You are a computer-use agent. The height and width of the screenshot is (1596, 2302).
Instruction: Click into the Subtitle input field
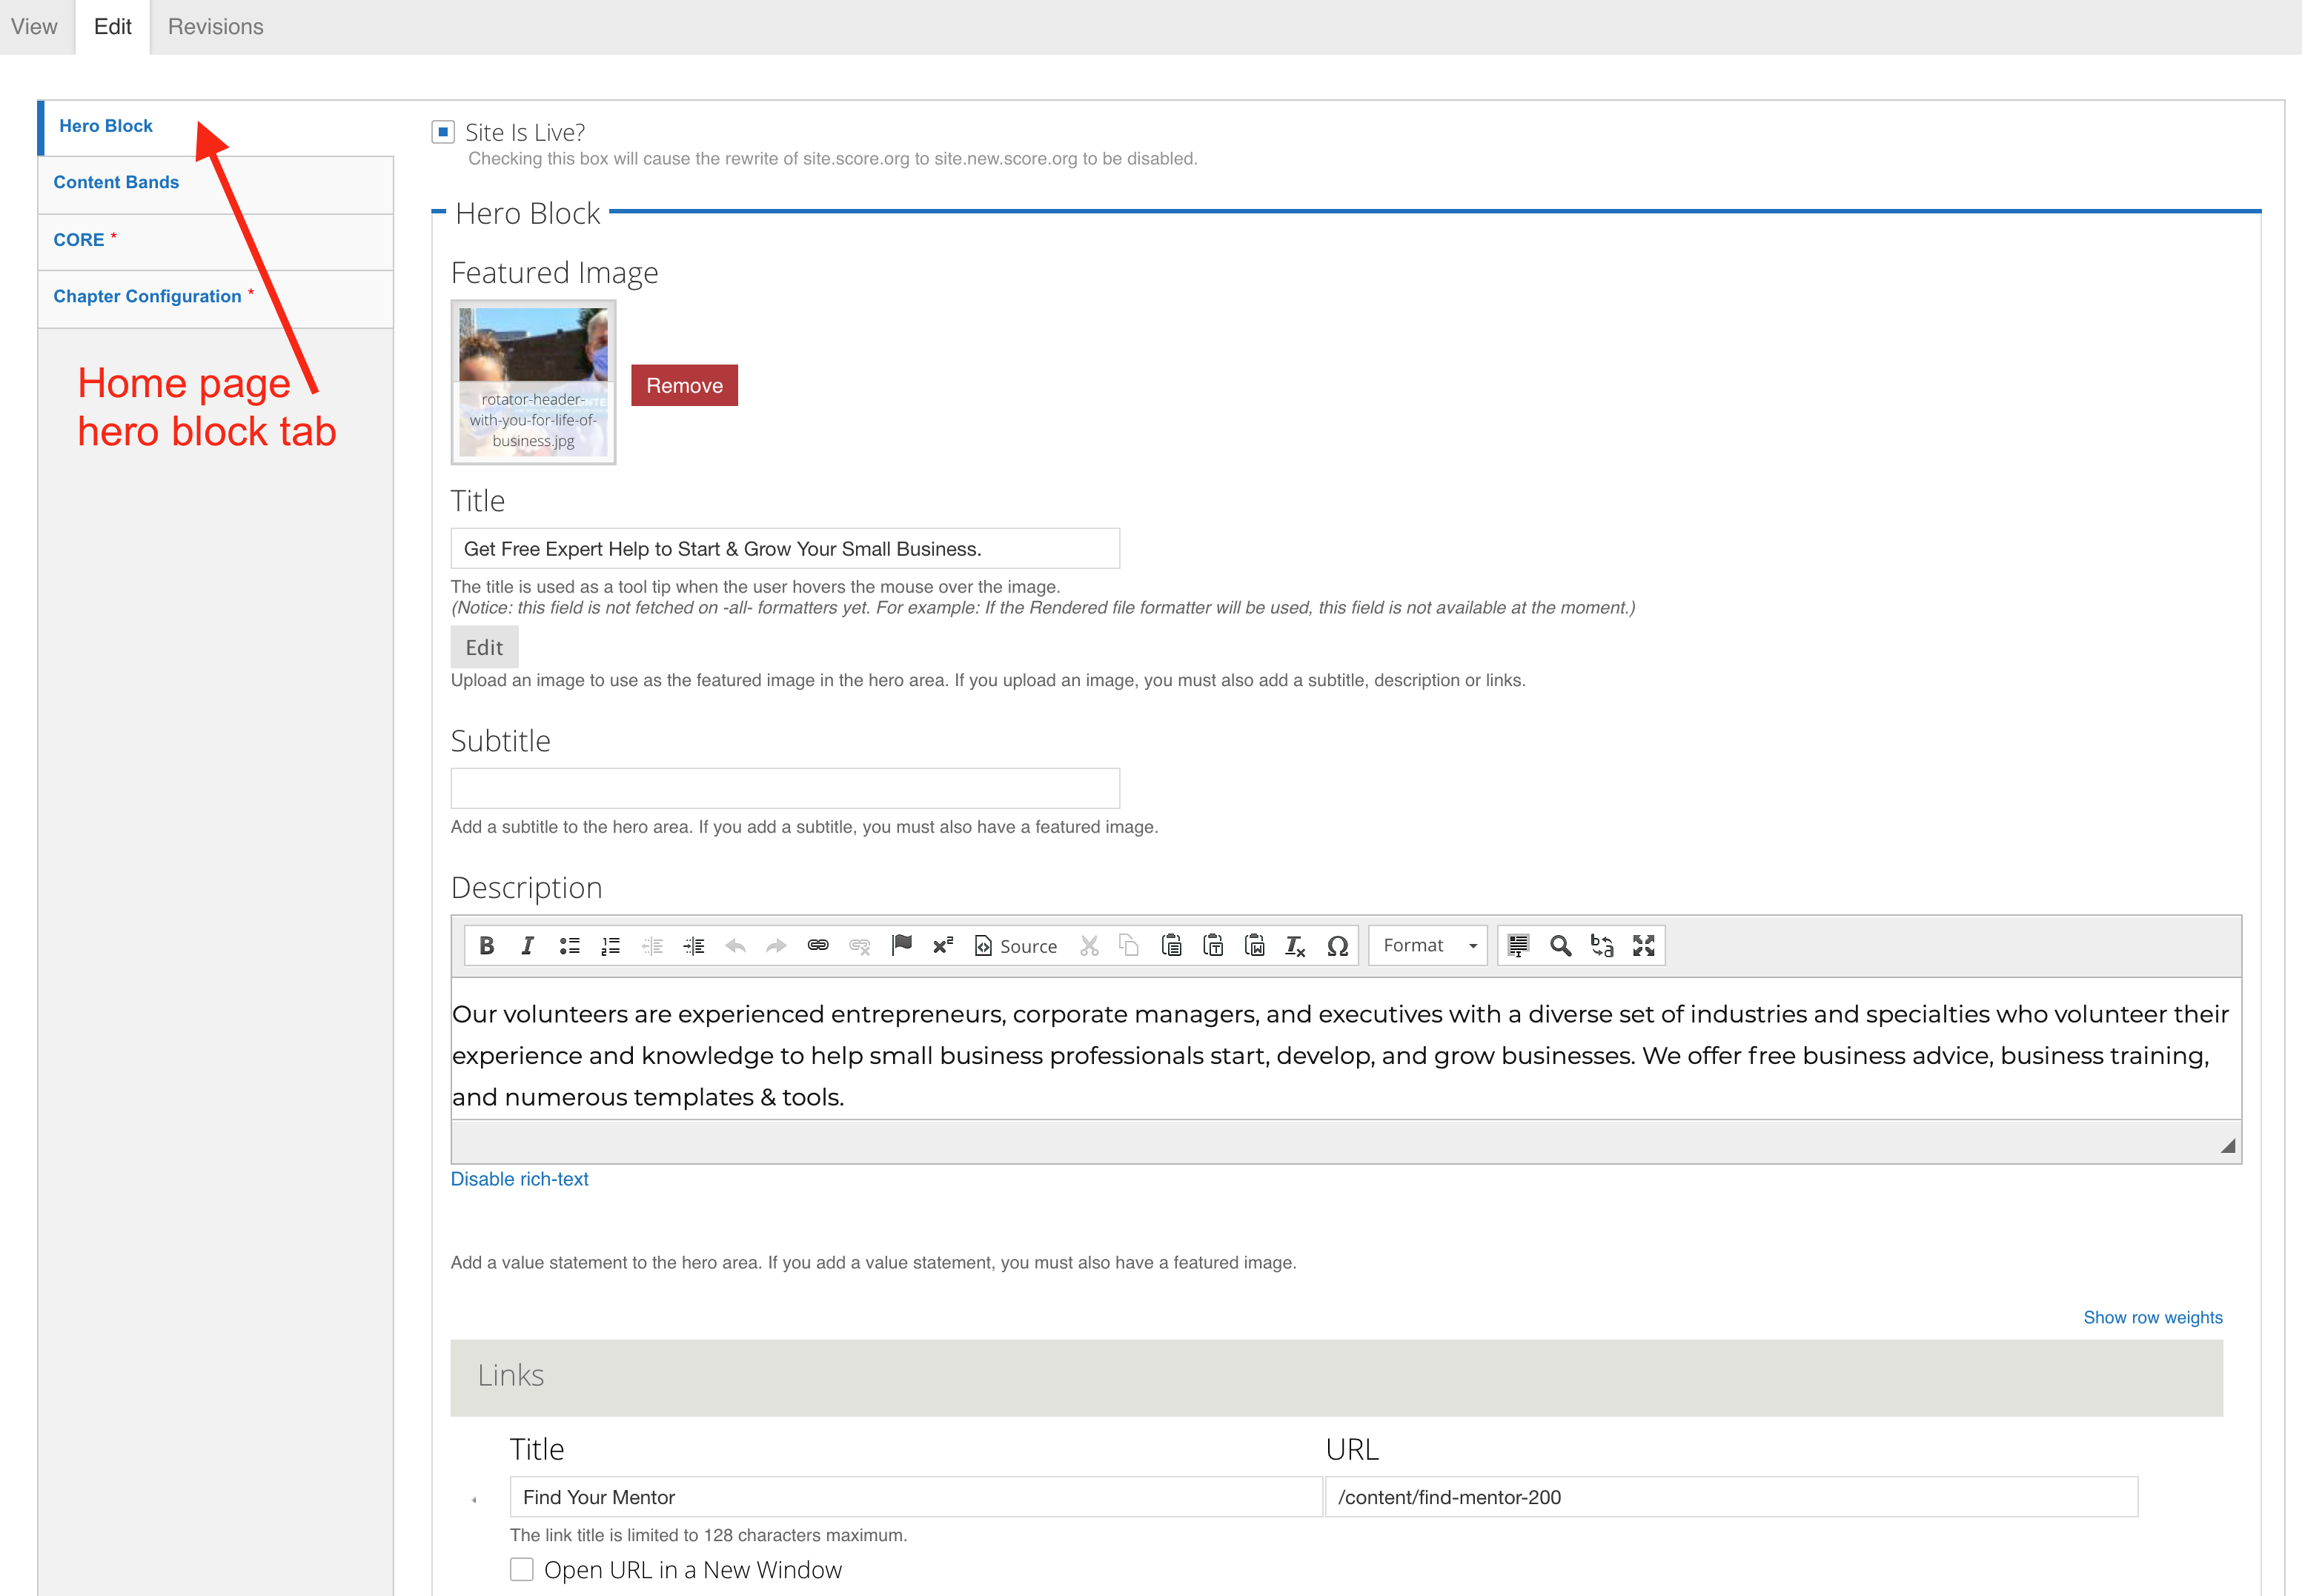pyautogui.click(x=785, y=788)
